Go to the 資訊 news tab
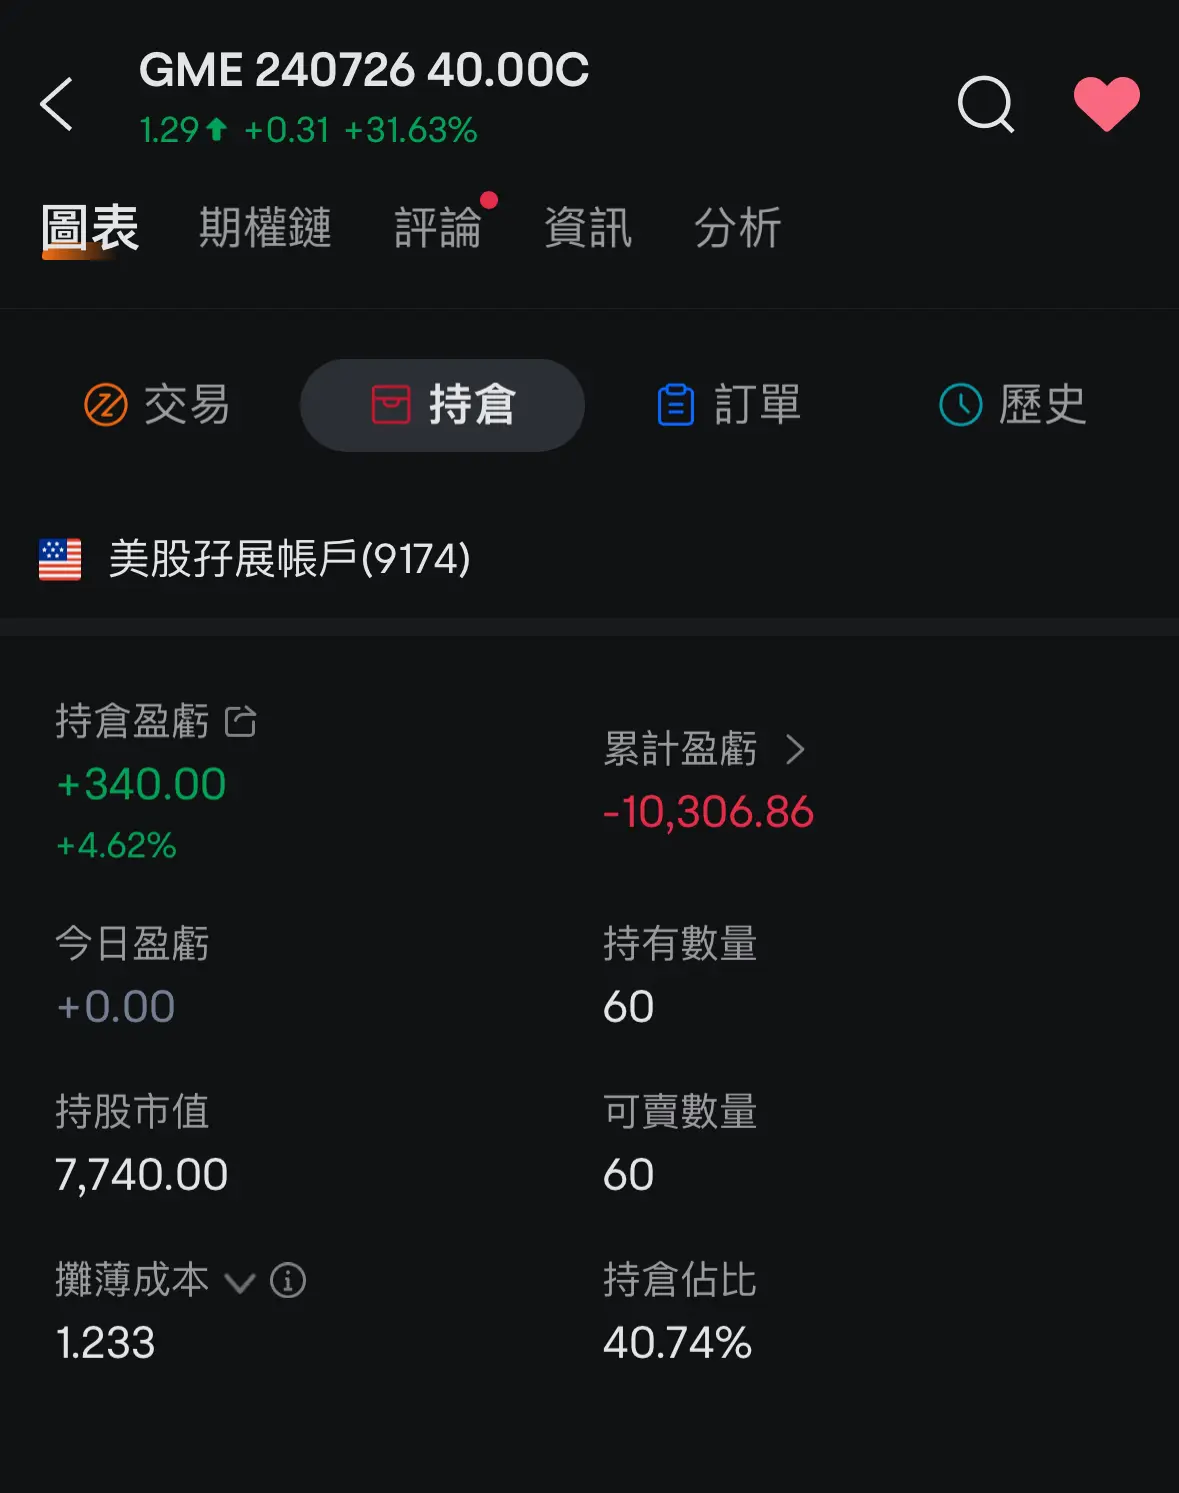Image resolution: width=1179 pixels, height=1493 pixels. point(588,228)
